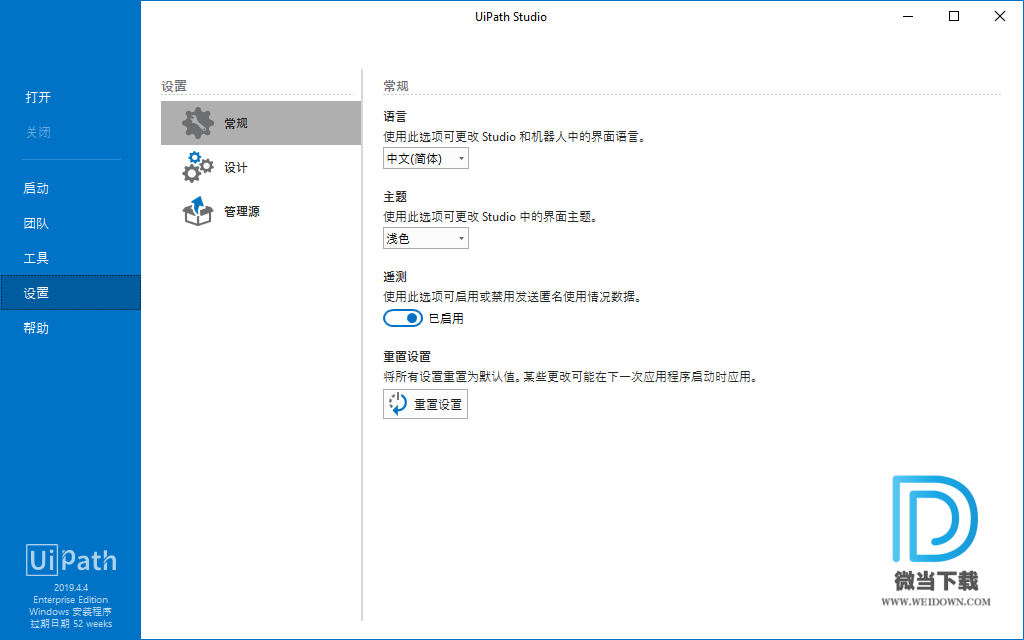
Task: Click the version text 2019.4.4
Action: tap(71, 588)
